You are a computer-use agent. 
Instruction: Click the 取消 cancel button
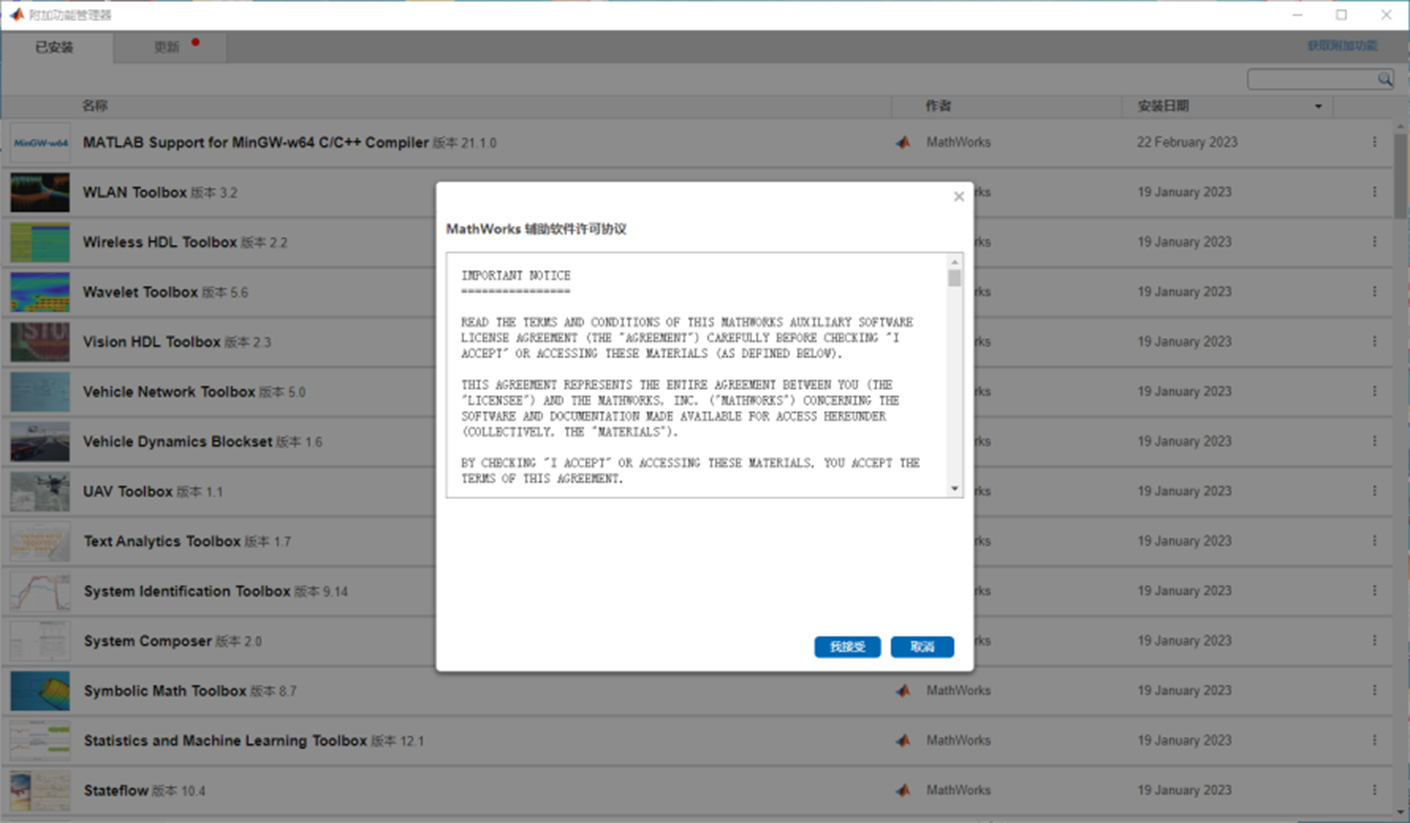[x=922, y=647]
